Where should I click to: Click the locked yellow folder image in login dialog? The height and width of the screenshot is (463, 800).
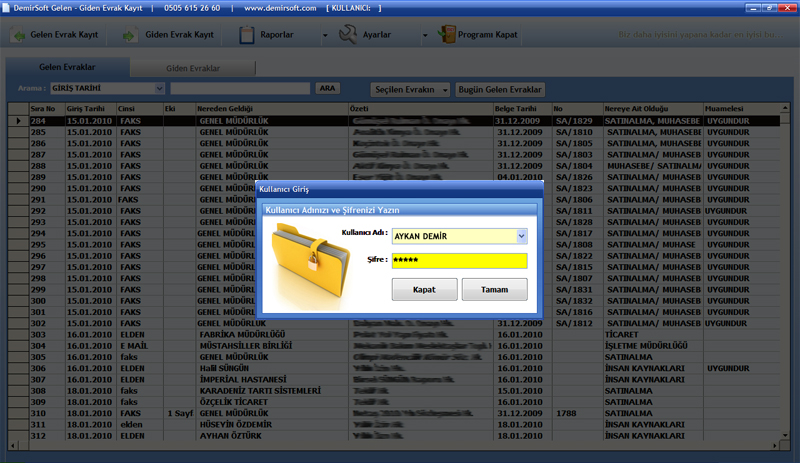point(310,265)
